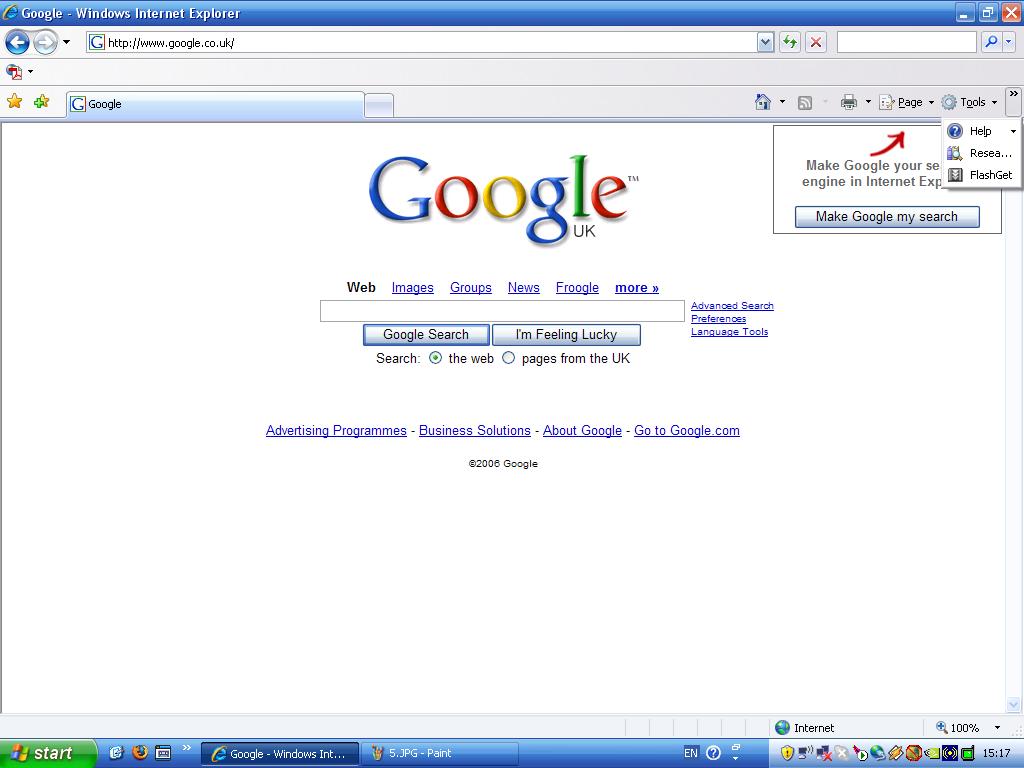Click the yellow security shield tray icon
This screenshot has width=1024, height=768.
point(788,754)
